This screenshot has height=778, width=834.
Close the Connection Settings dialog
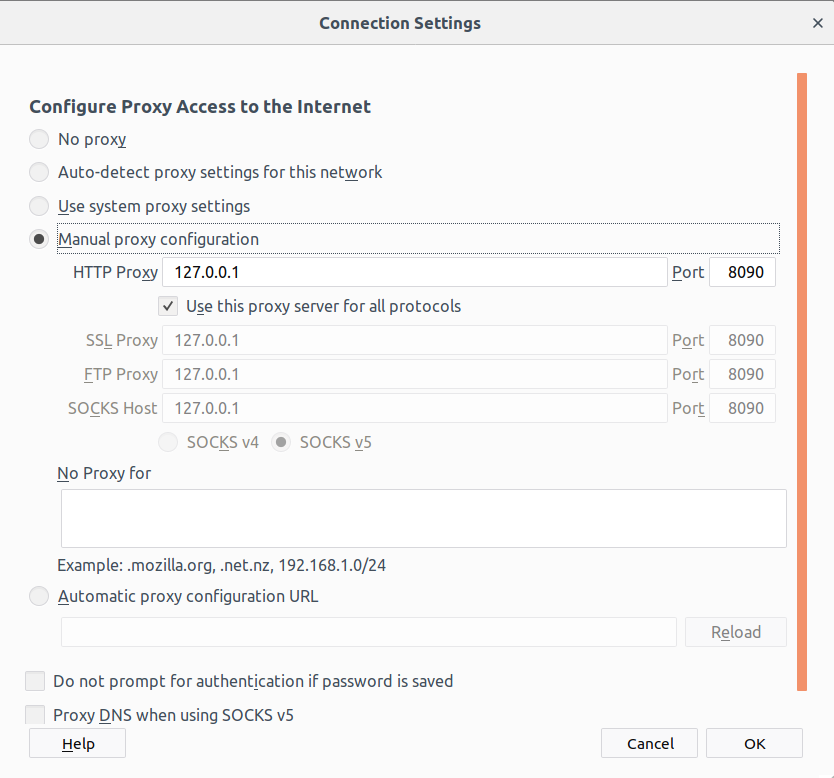click(817, 23)
